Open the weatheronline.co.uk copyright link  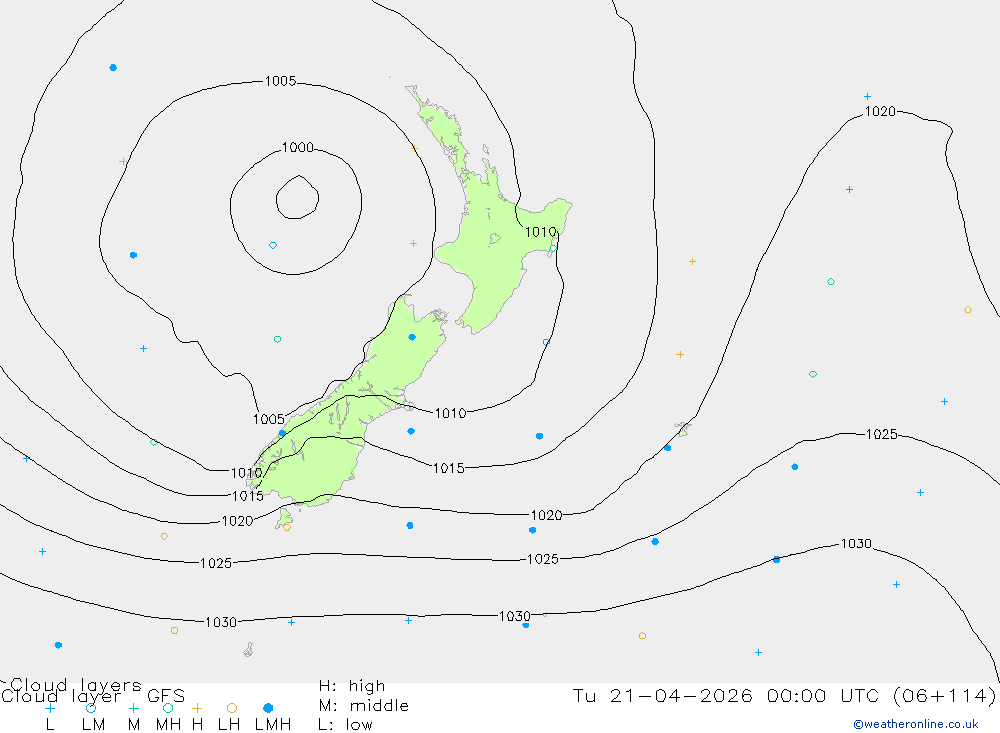pos(916,724)
